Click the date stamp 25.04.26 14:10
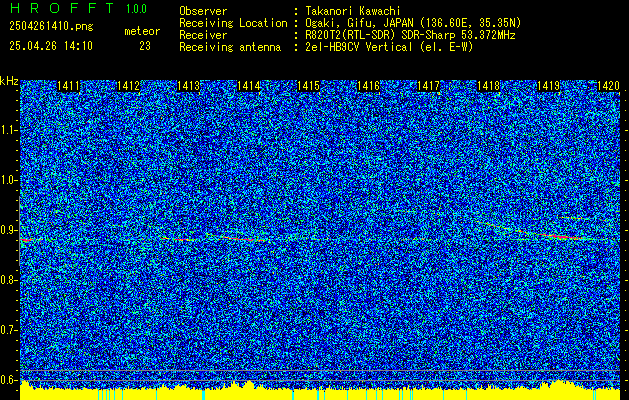The image size is (629, 400). click(x=51, y=46)
